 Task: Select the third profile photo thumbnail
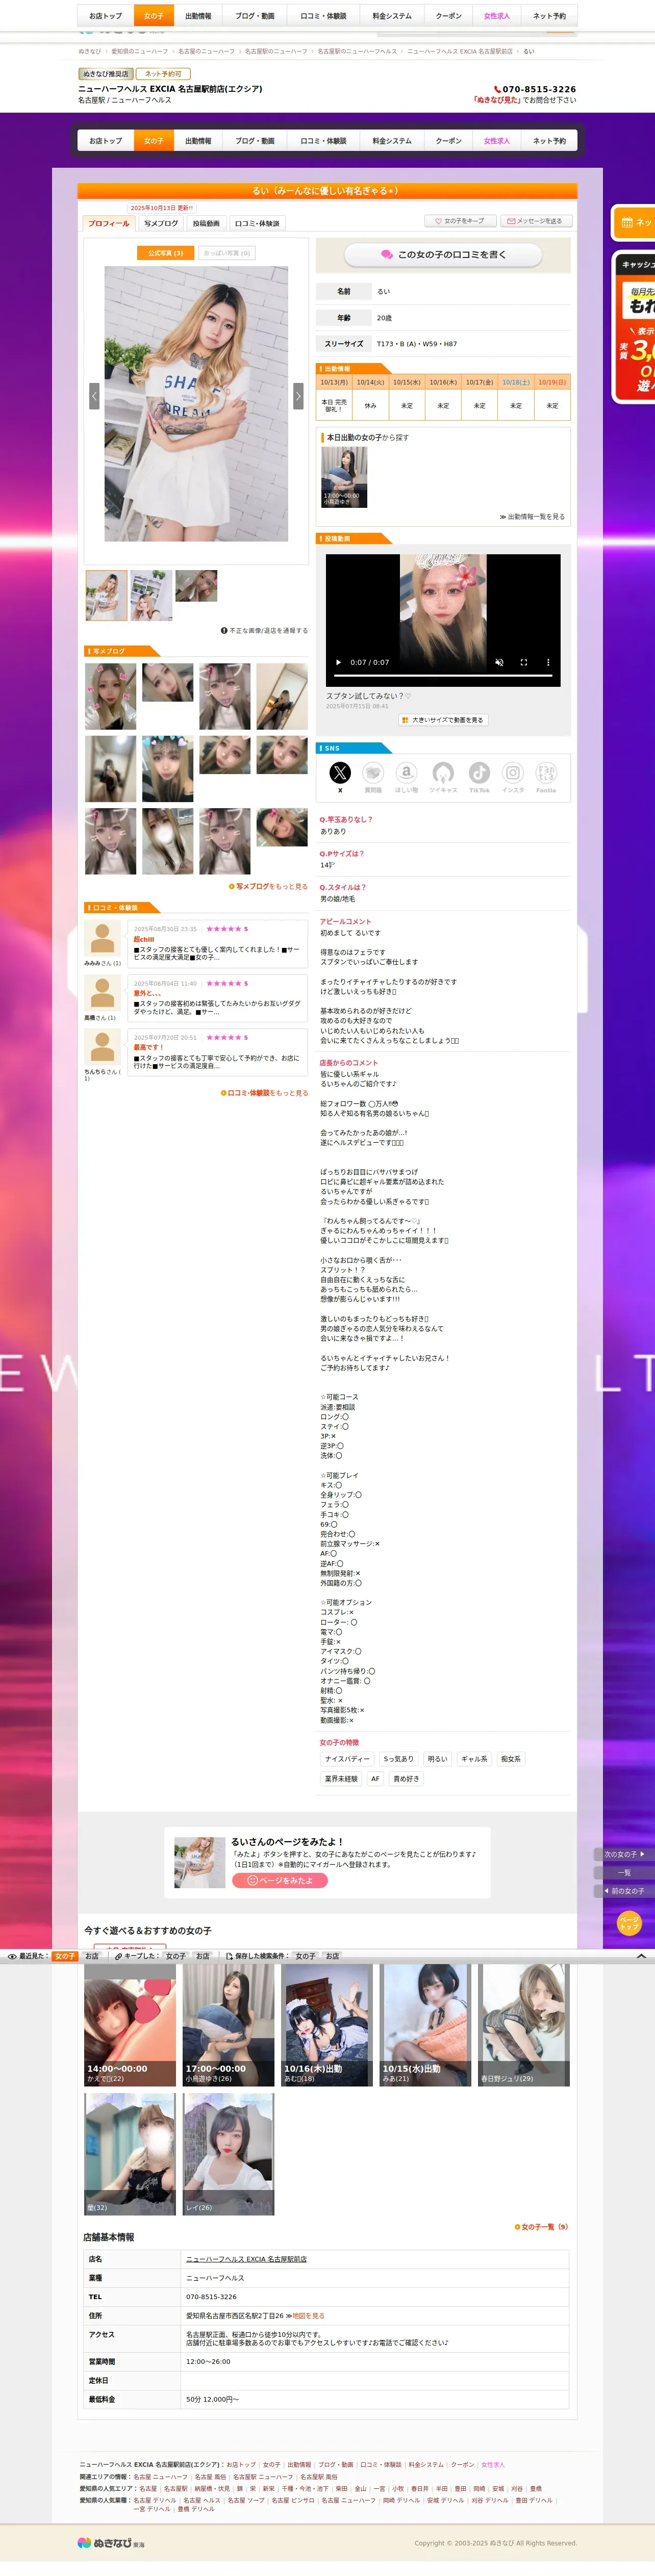point(196,586)
